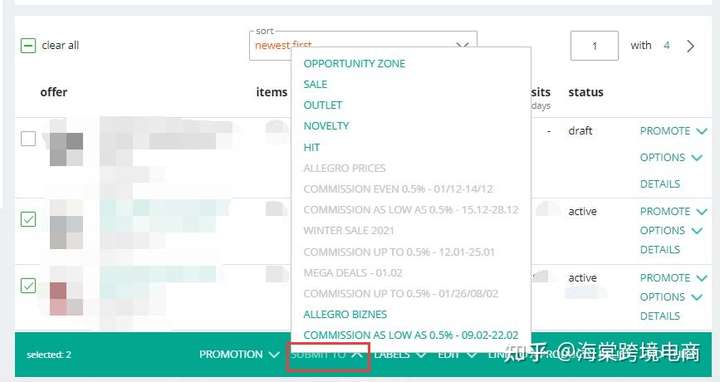Select NOVELTY menu entry
Image resolution: width=720 pixels, height=382 pixels.
pyautogui.click(x=326, y=126)
